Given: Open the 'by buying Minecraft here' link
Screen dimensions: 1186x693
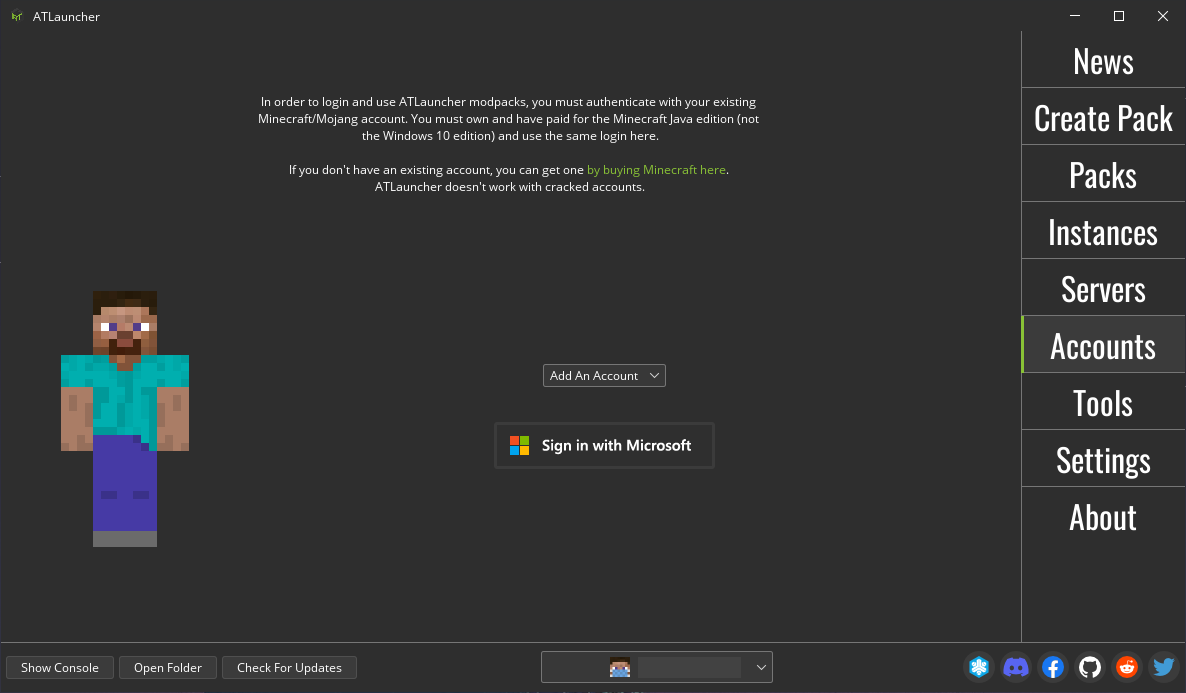Looking at the screenshot, I should coord(656,169).
